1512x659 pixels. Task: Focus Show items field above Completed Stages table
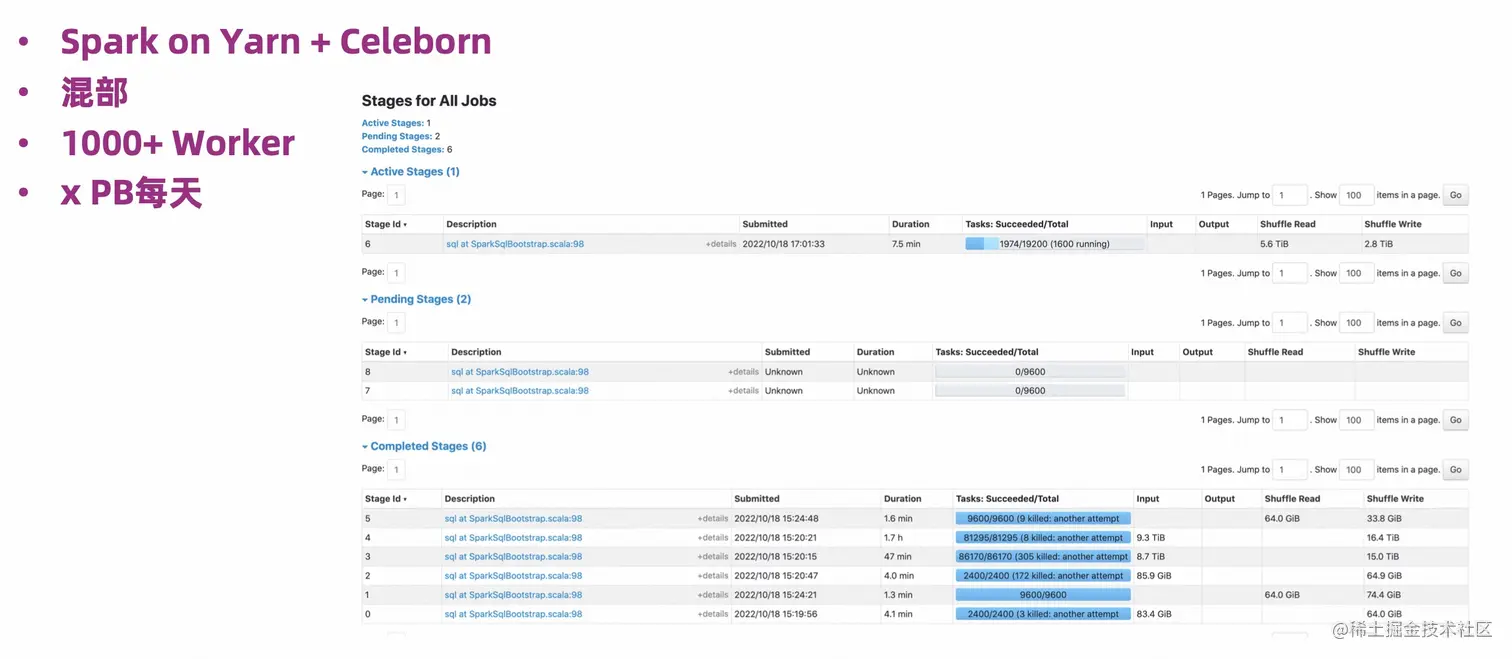(1356, 469)
